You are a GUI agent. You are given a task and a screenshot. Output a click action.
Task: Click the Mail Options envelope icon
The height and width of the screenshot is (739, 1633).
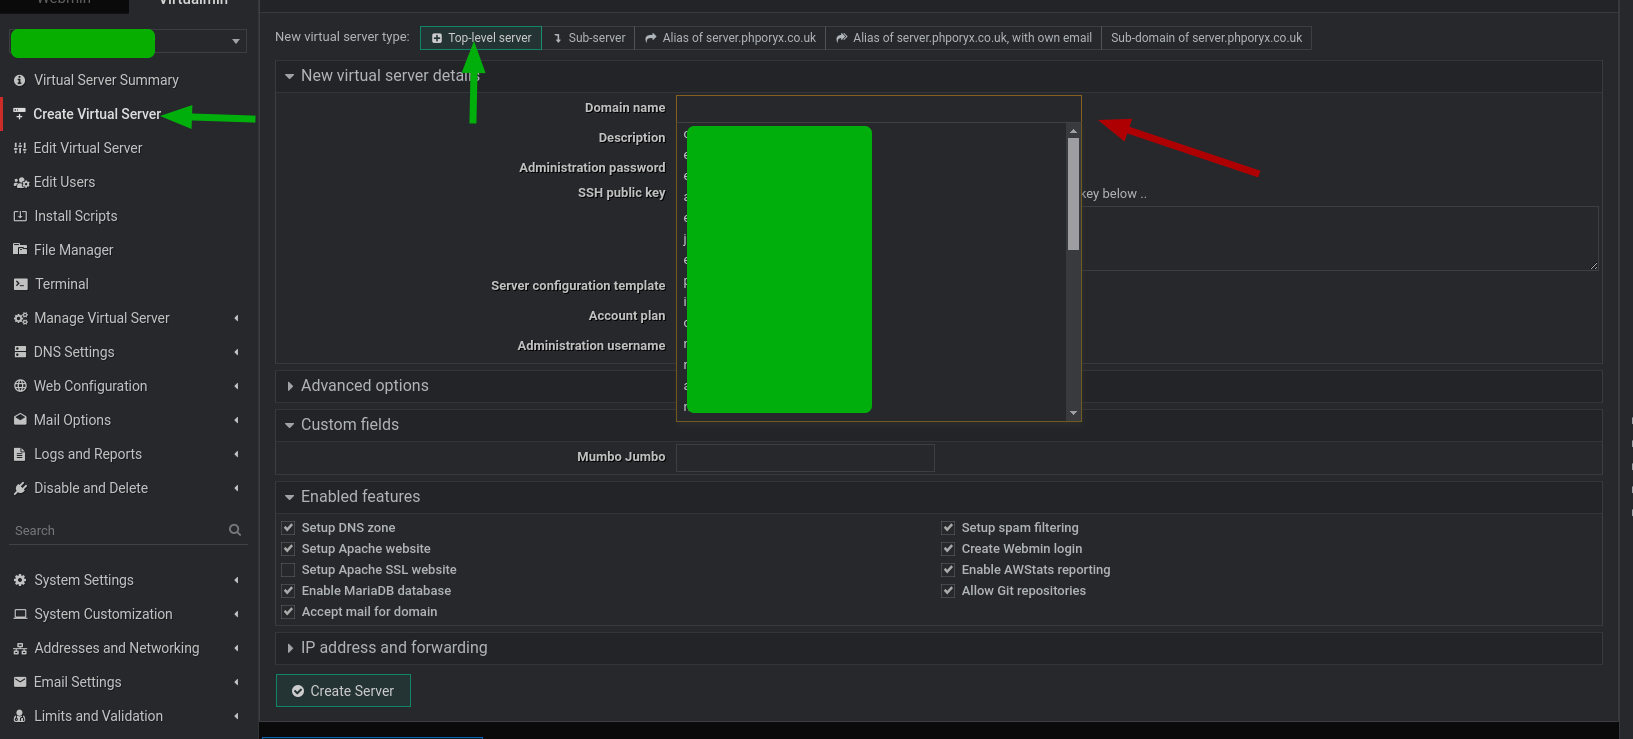click(20, 420)
